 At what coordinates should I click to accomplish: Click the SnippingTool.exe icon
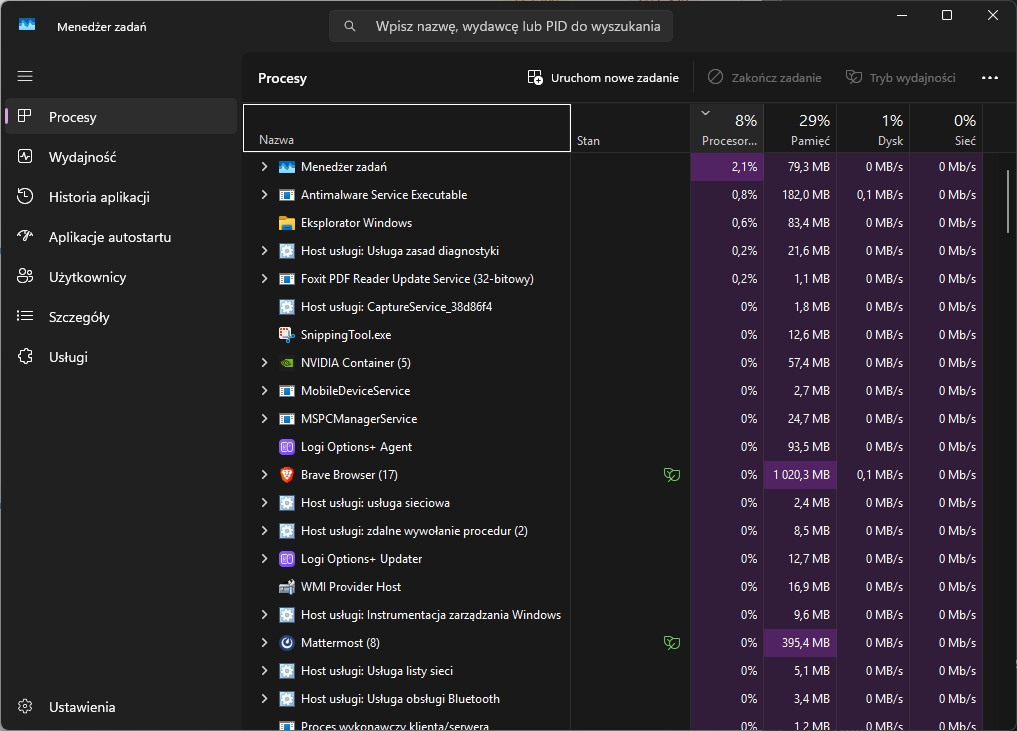[287, 335]
